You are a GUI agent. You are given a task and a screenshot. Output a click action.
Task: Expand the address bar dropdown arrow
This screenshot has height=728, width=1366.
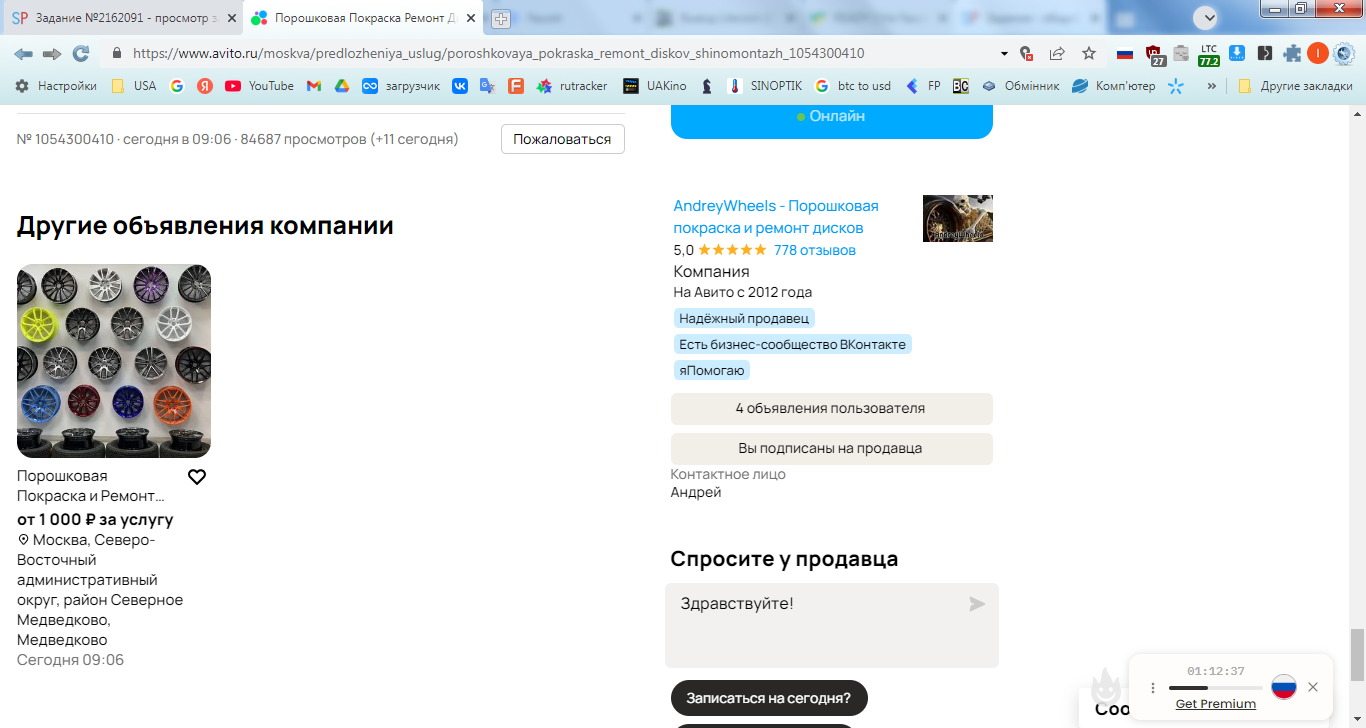[1004, 54]
